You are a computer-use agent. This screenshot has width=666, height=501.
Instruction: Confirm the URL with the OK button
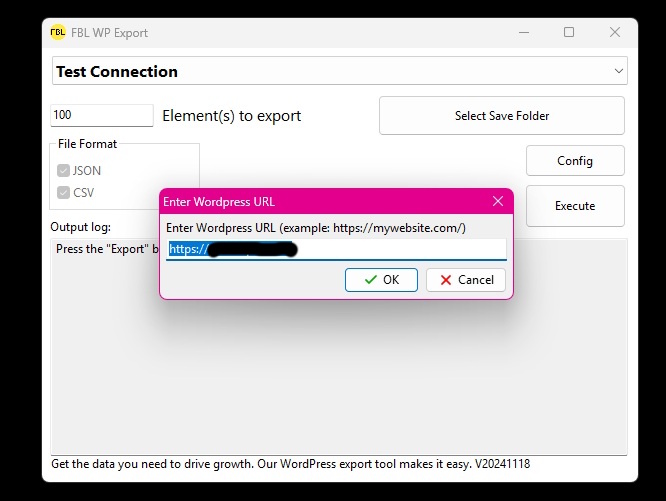point(381,280)
